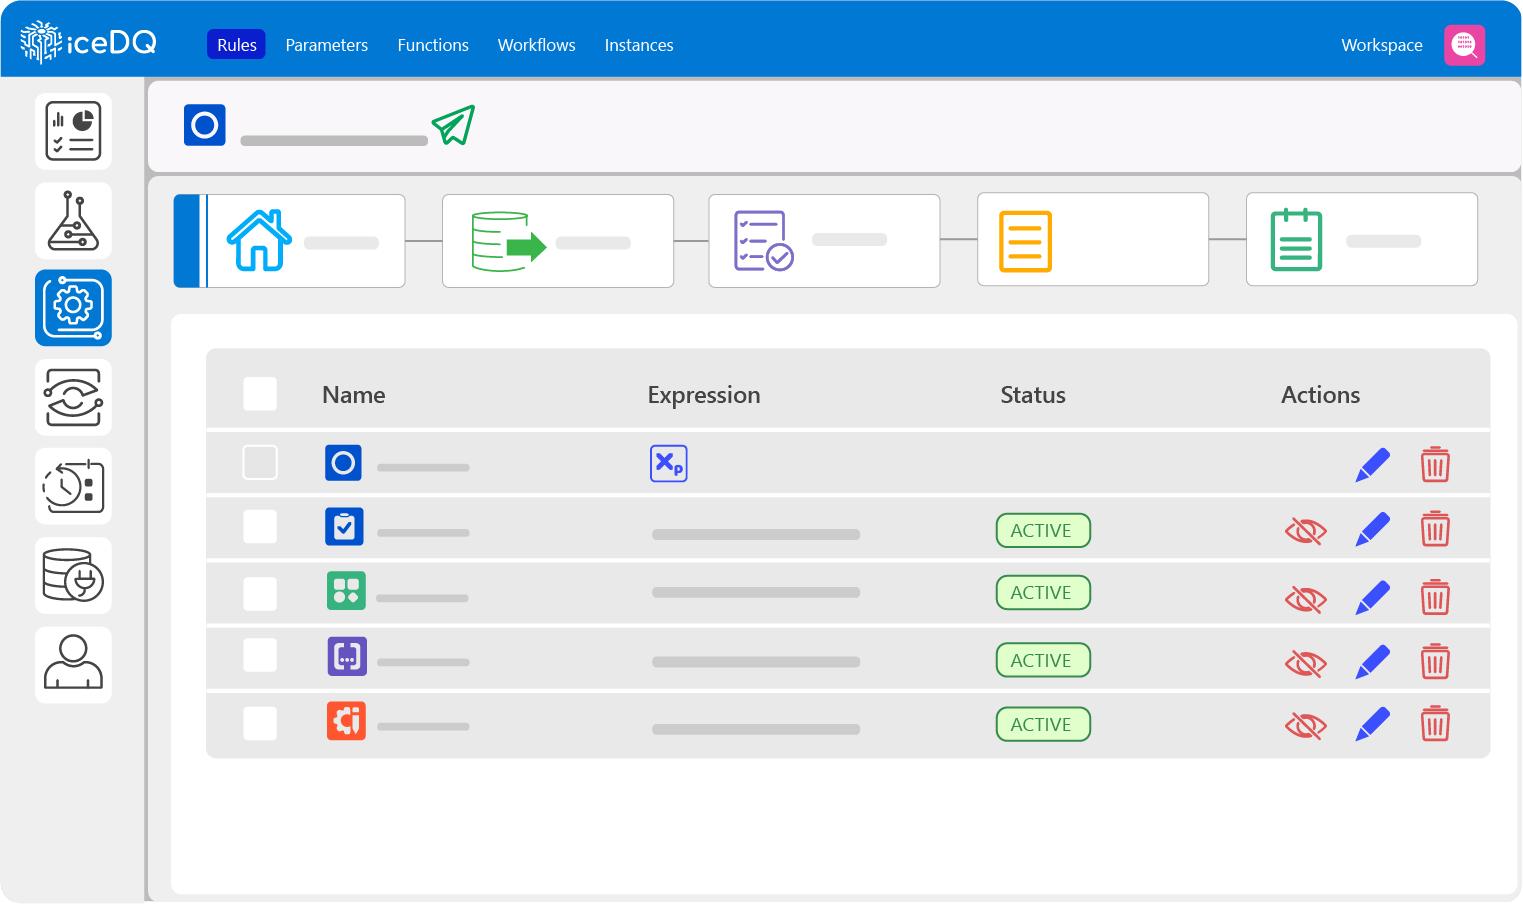
Task: Open the Workflows menu item
Action: 536,45
